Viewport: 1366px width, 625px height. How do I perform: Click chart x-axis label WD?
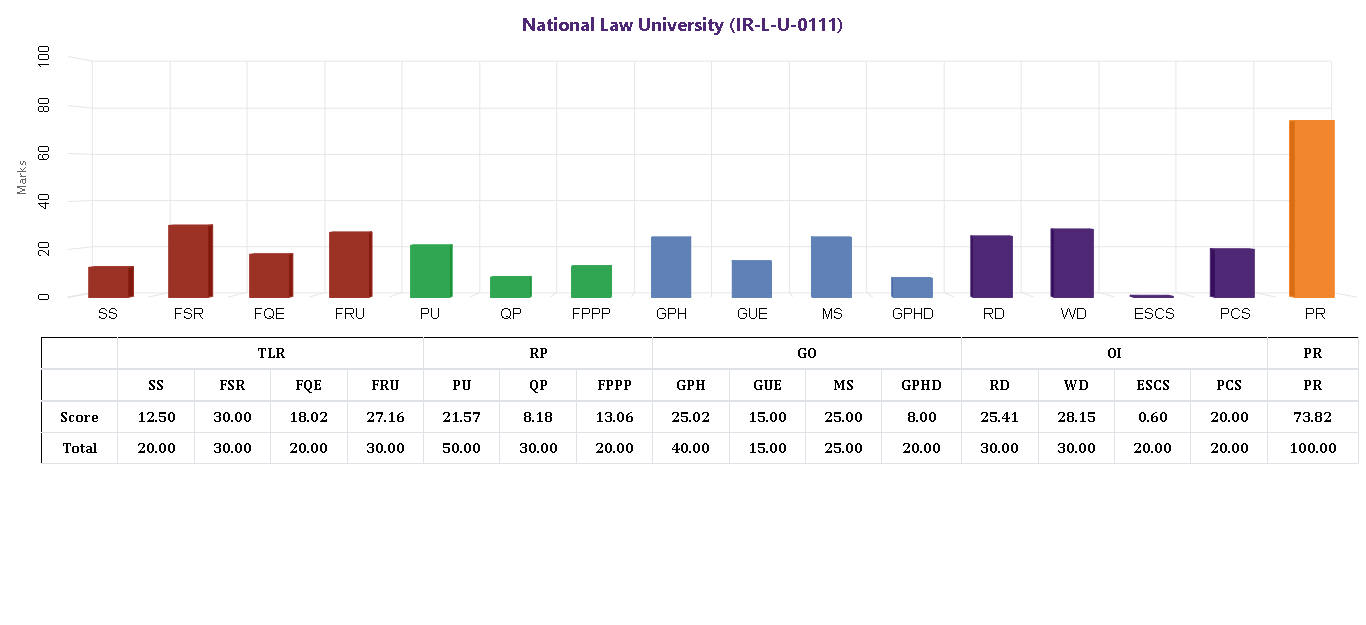(1073, 314)
